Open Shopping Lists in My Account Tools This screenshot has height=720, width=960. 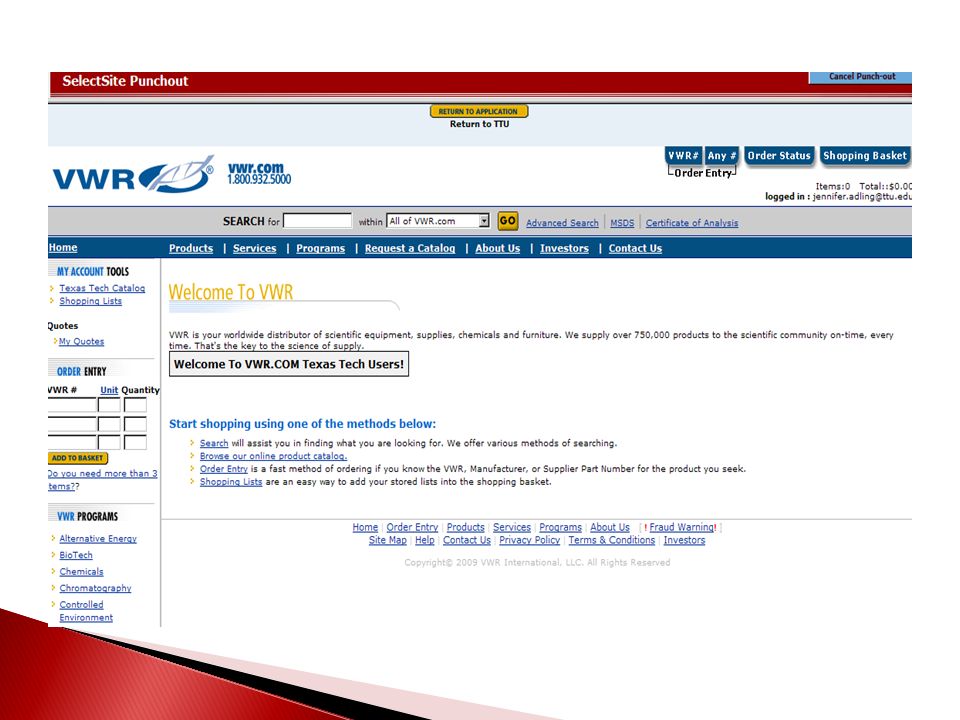tap(91, 301)
